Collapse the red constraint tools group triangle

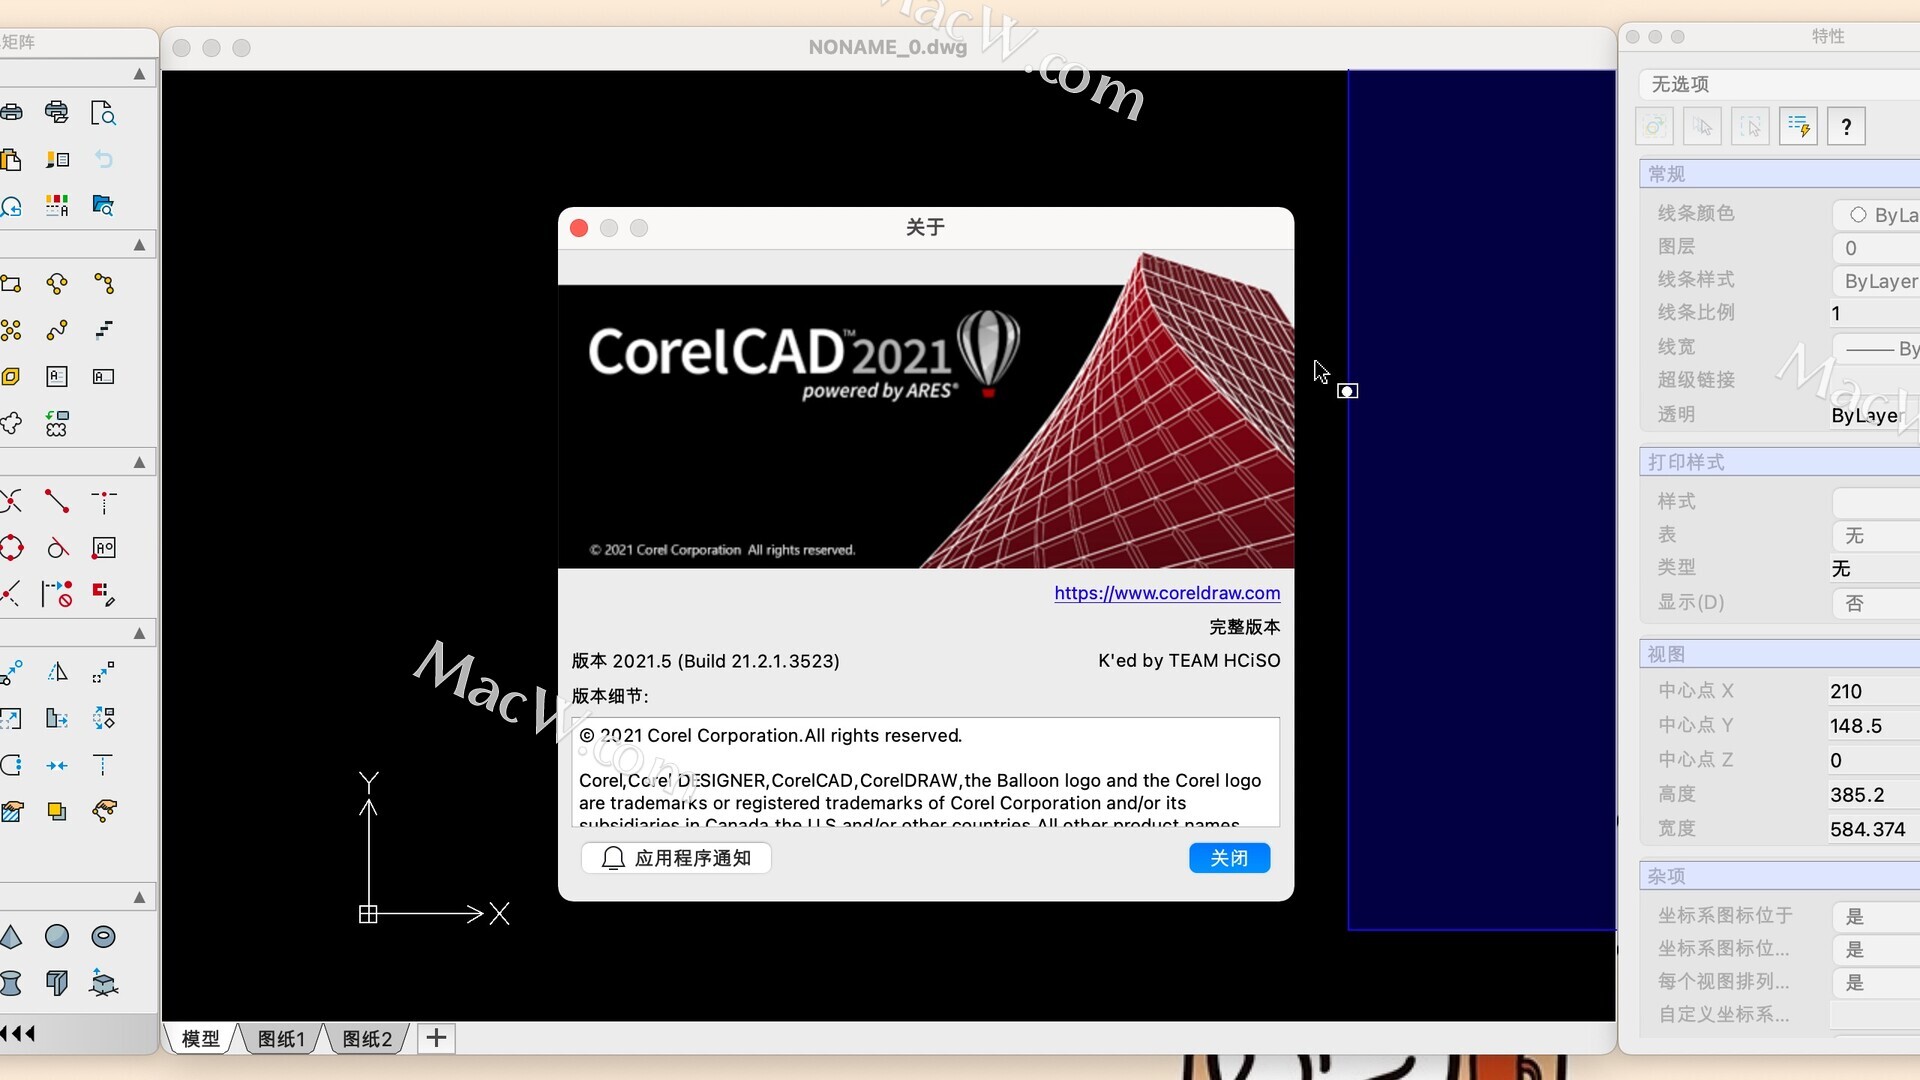tap(139, 462)
